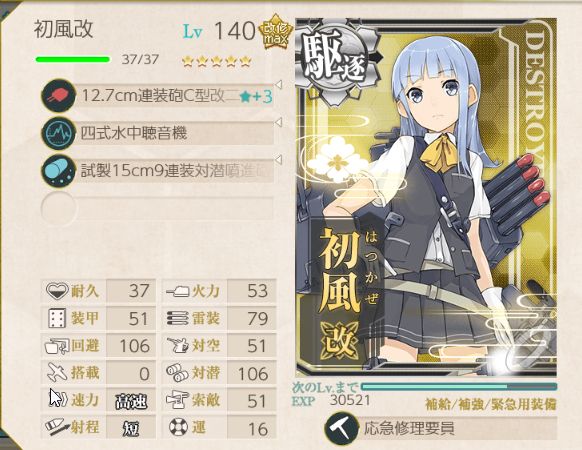
Task: Click the red main gun equipment icon
Action: point(58,95)
